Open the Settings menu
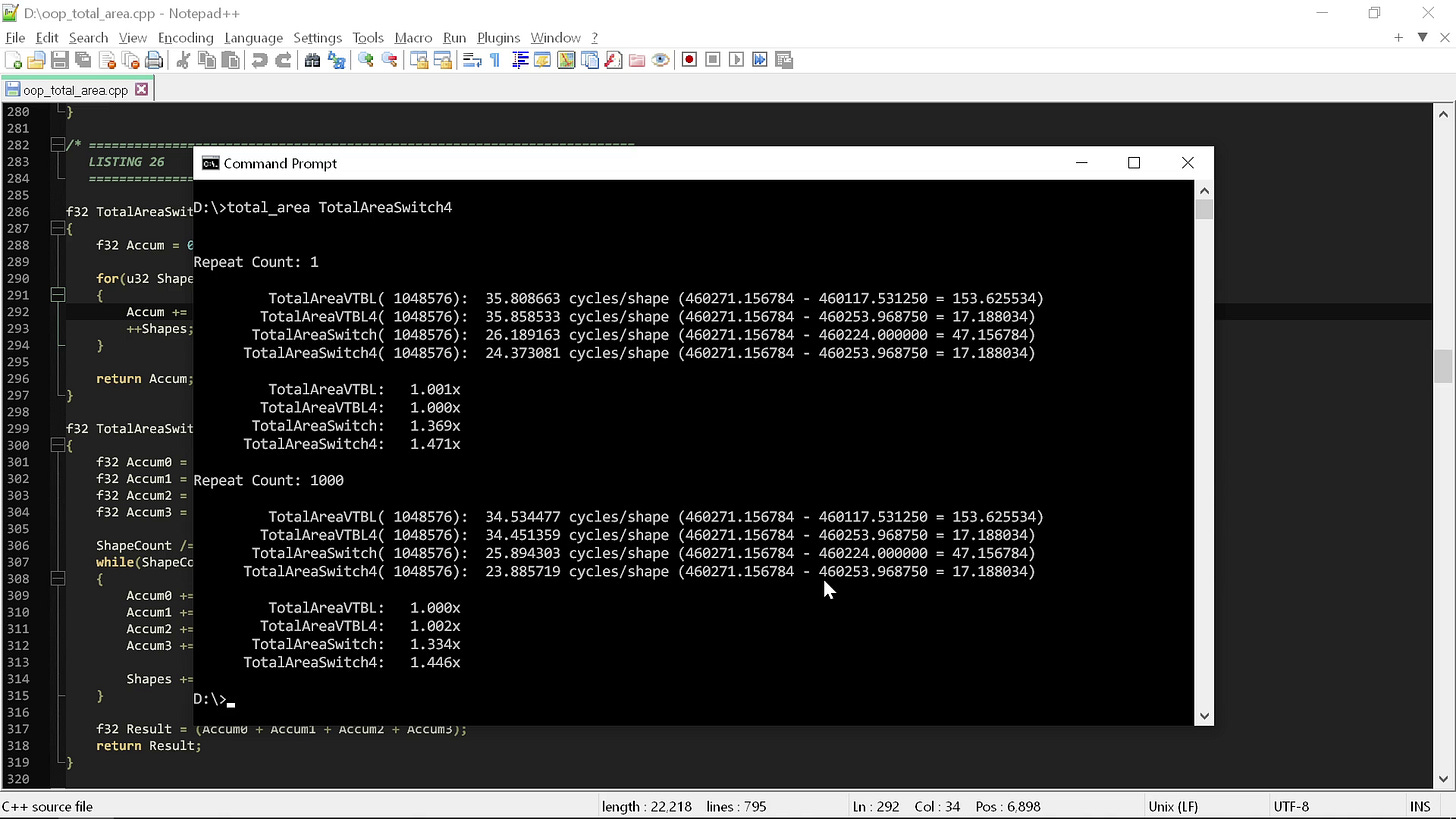Image resolution: width=1456 pixels, height=819 pixels. tap(317, 37)
